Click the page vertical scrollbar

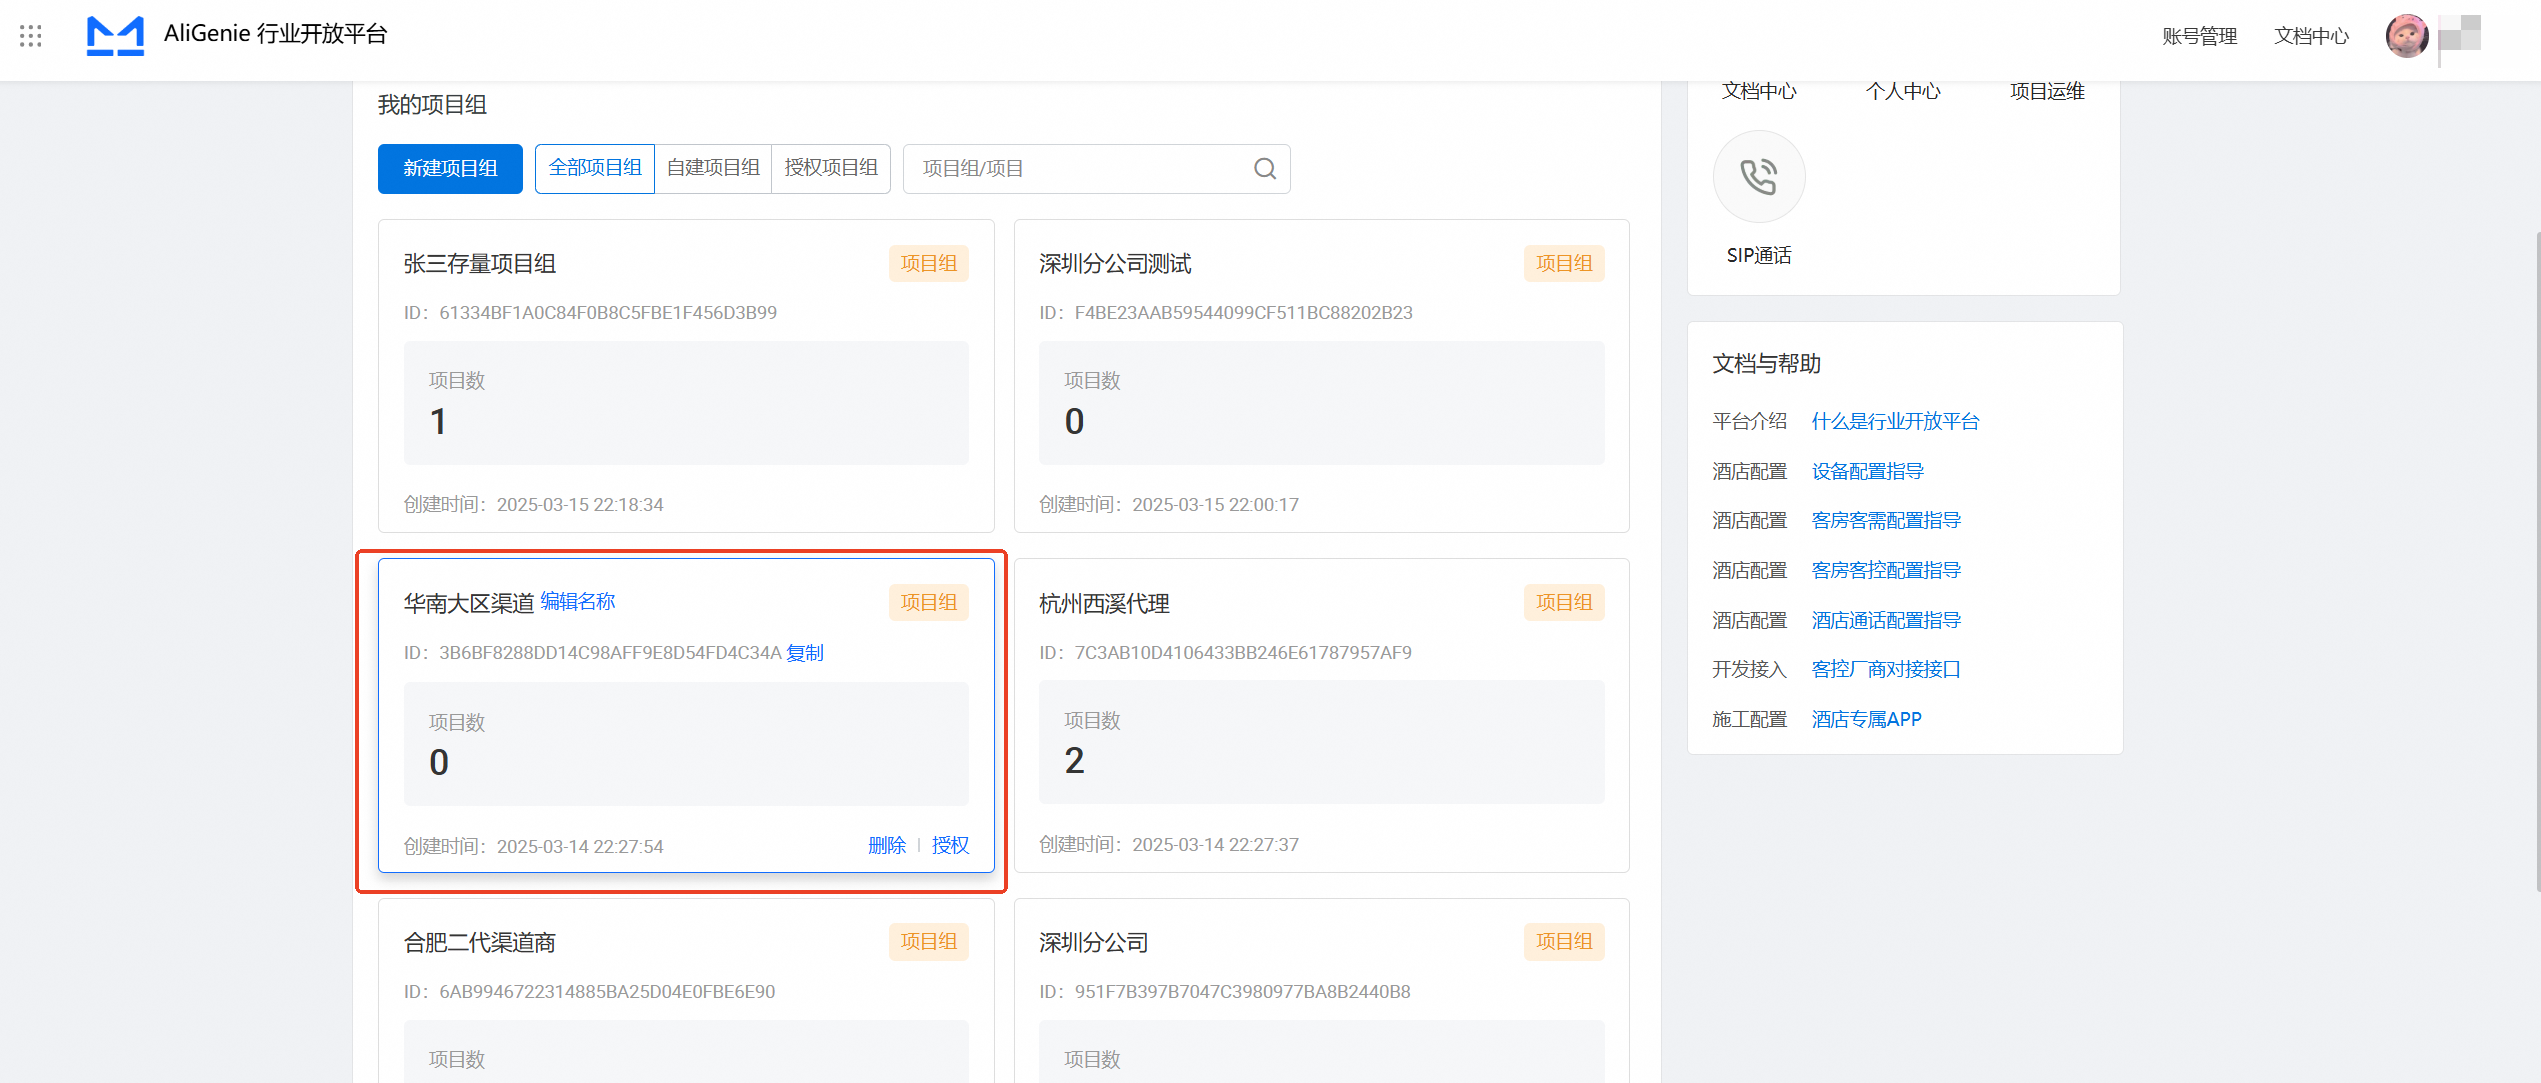click(2537, 560)
